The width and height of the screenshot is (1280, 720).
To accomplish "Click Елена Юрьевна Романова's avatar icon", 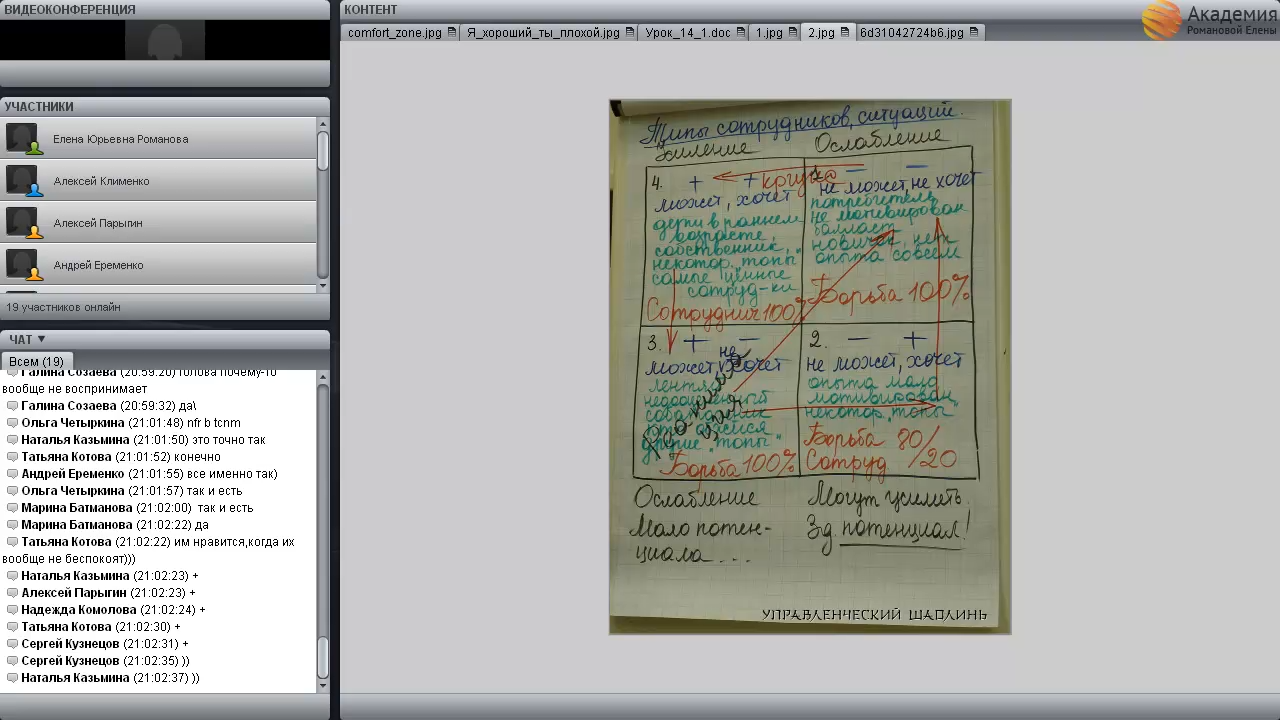I will (x=23, y=139).
